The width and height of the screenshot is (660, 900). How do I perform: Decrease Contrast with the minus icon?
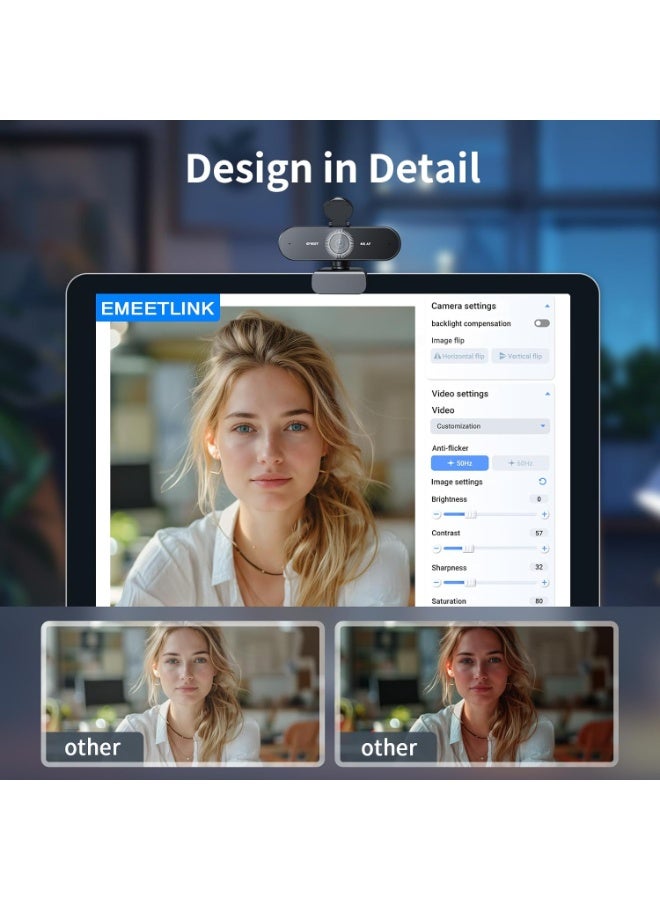(437, 549)
